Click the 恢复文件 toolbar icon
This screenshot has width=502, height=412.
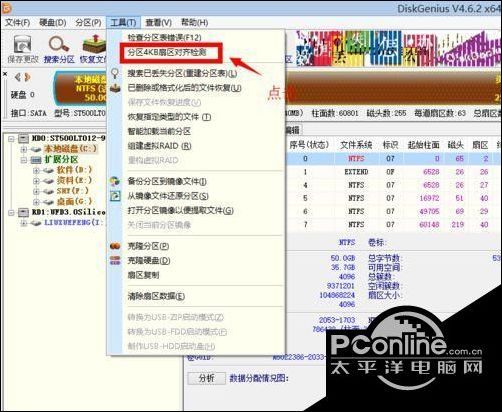pos(94,44)
